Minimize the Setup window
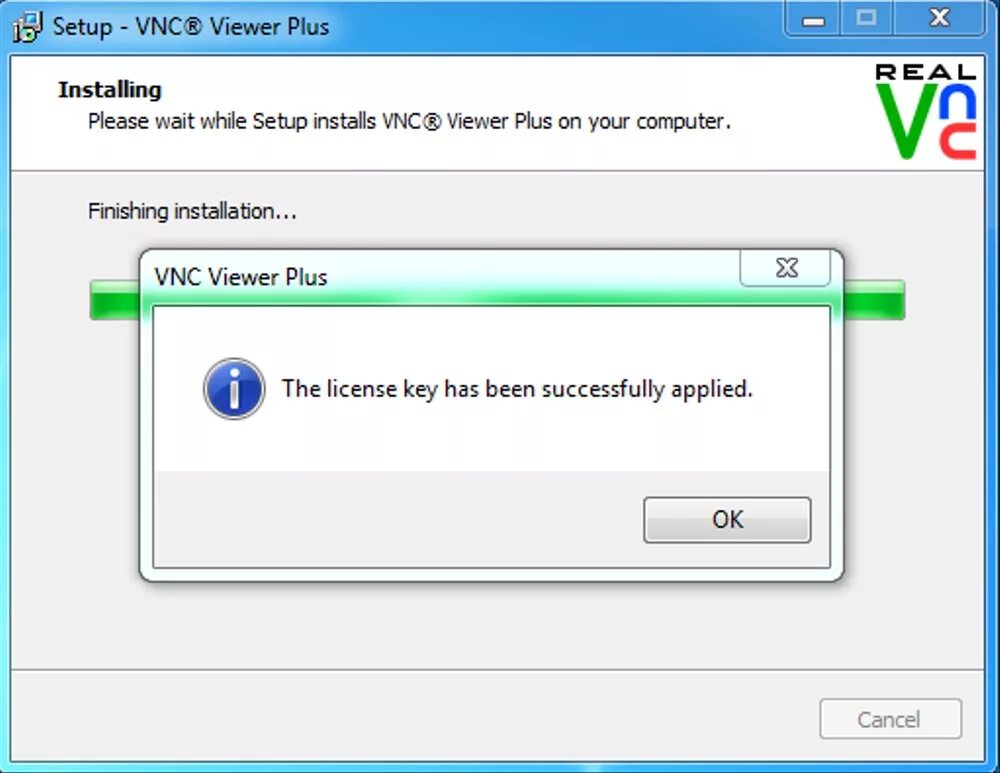The image size is (1000, 773). [x=813, y=19]
